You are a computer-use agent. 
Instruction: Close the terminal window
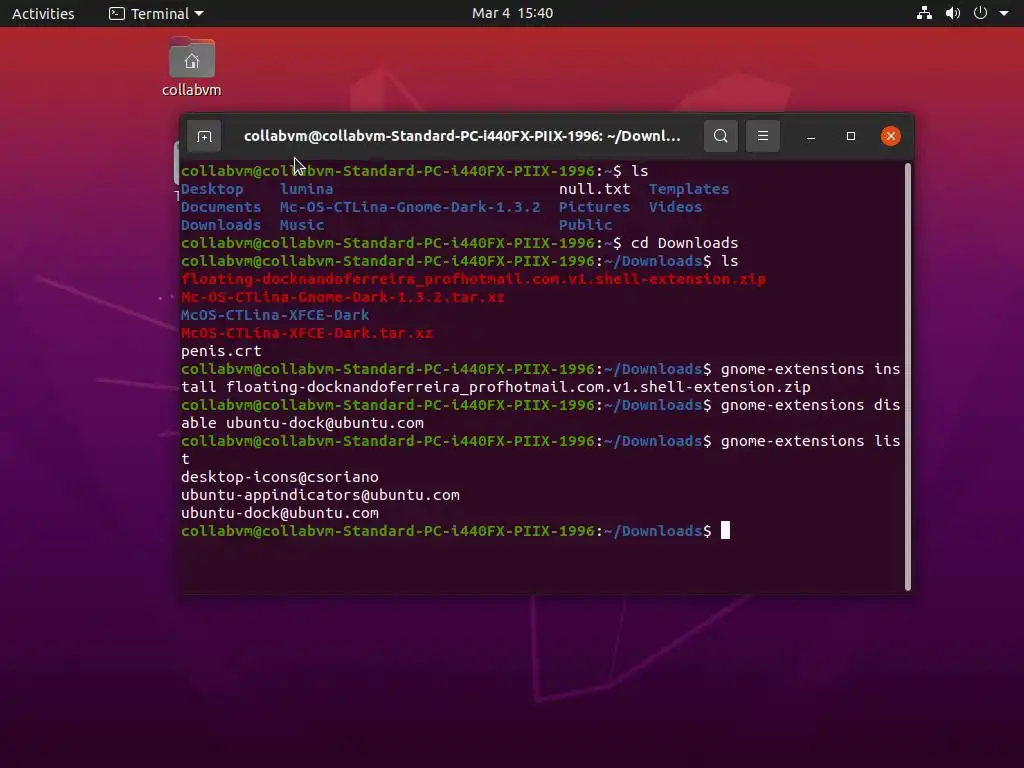click(890, 136)
